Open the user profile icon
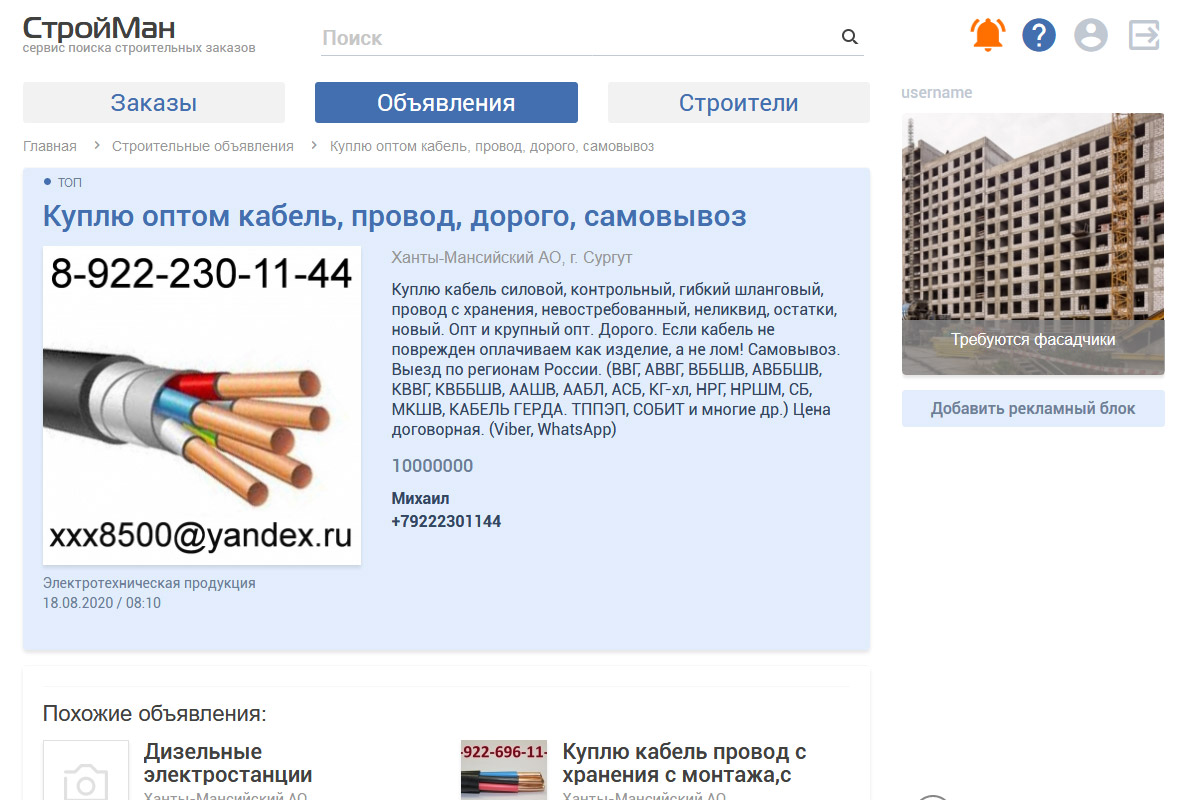This screenshot has width=1200, height=800. coord(1091,36)
